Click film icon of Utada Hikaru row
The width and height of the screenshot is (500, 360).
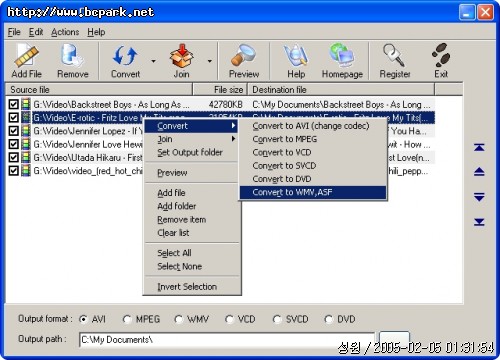coord(26,157)
